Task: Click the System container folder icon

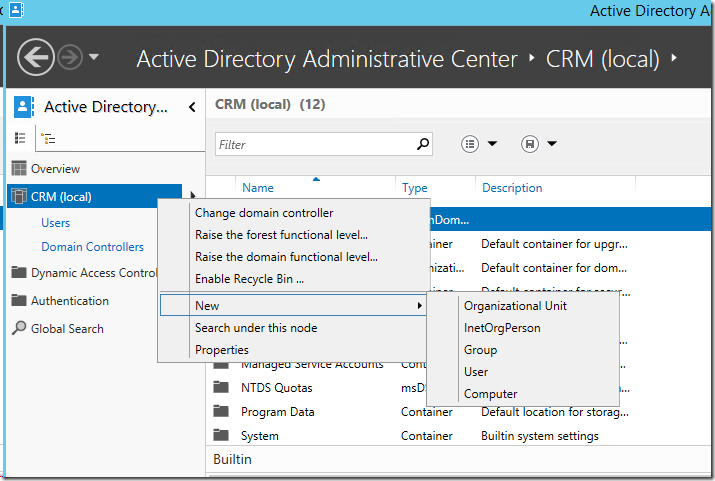Action: [x=221, y=436]
